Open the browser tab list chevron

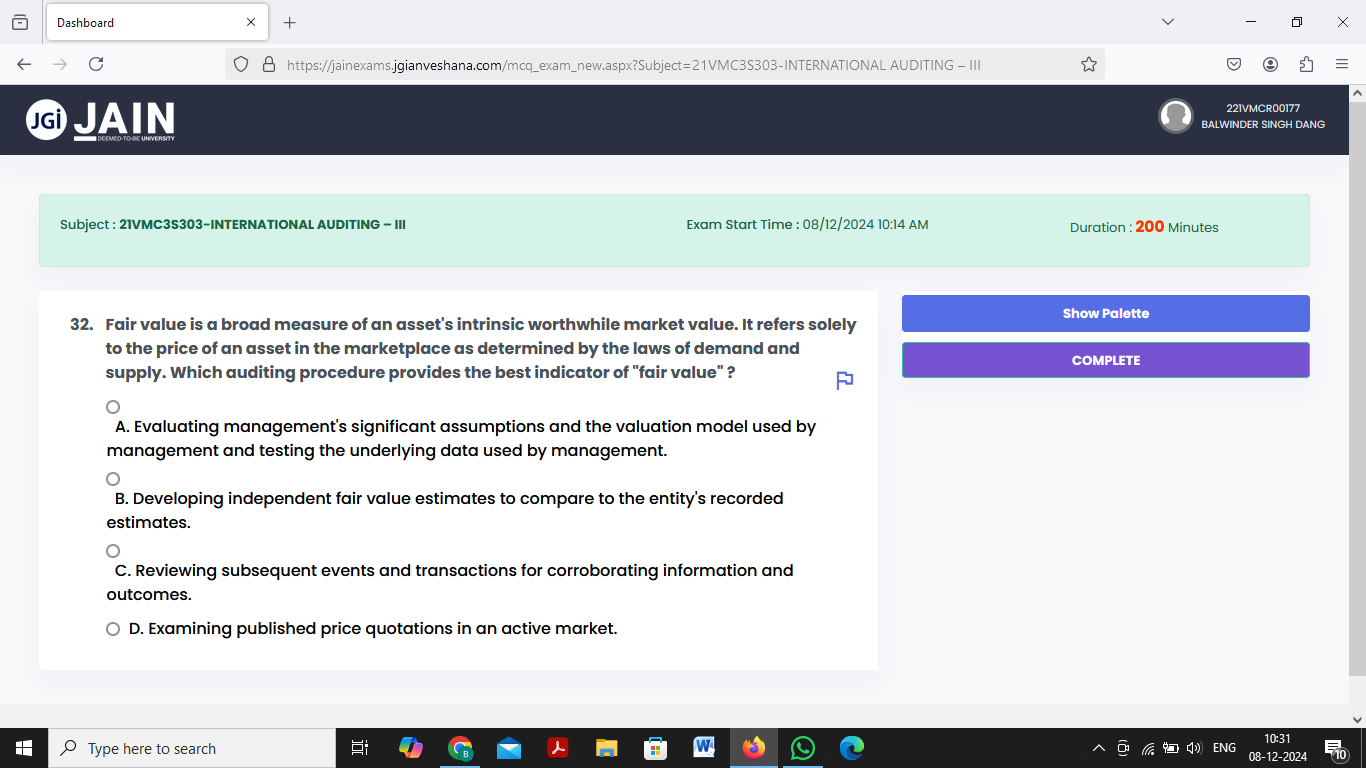[x=1168, y=22]
